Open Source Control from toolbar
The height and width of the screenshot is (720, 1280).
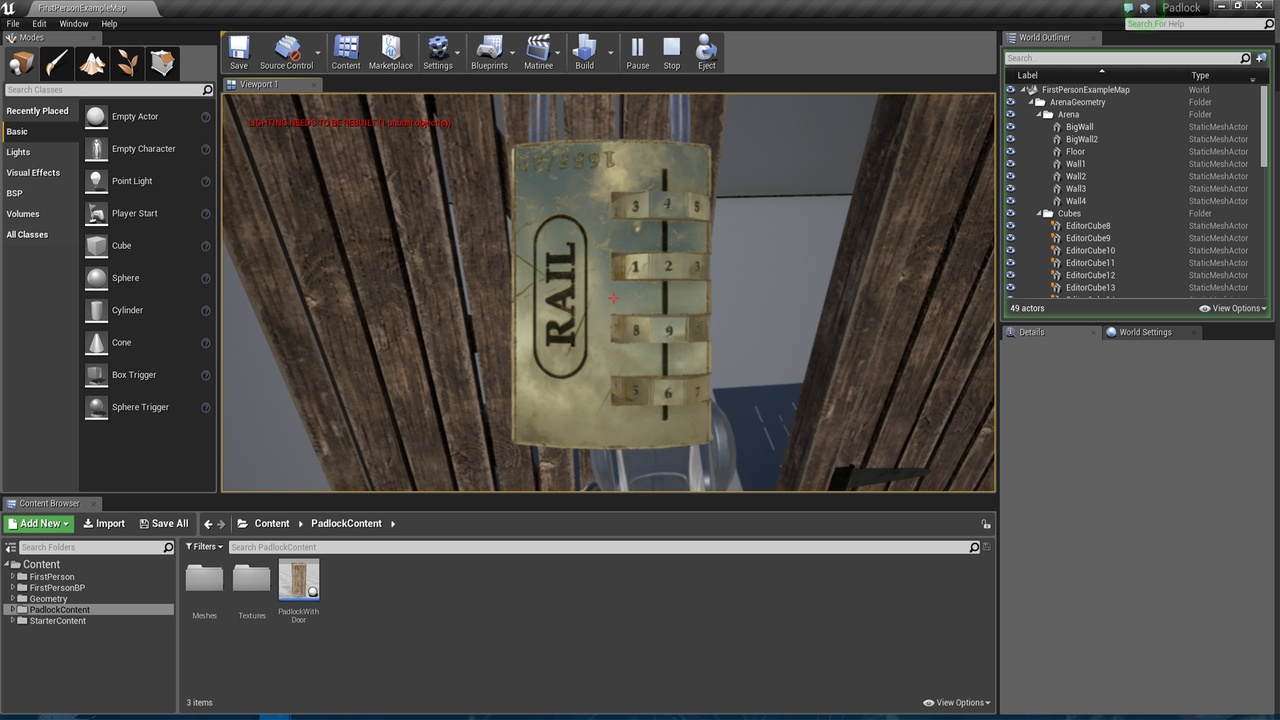(286, 53)
